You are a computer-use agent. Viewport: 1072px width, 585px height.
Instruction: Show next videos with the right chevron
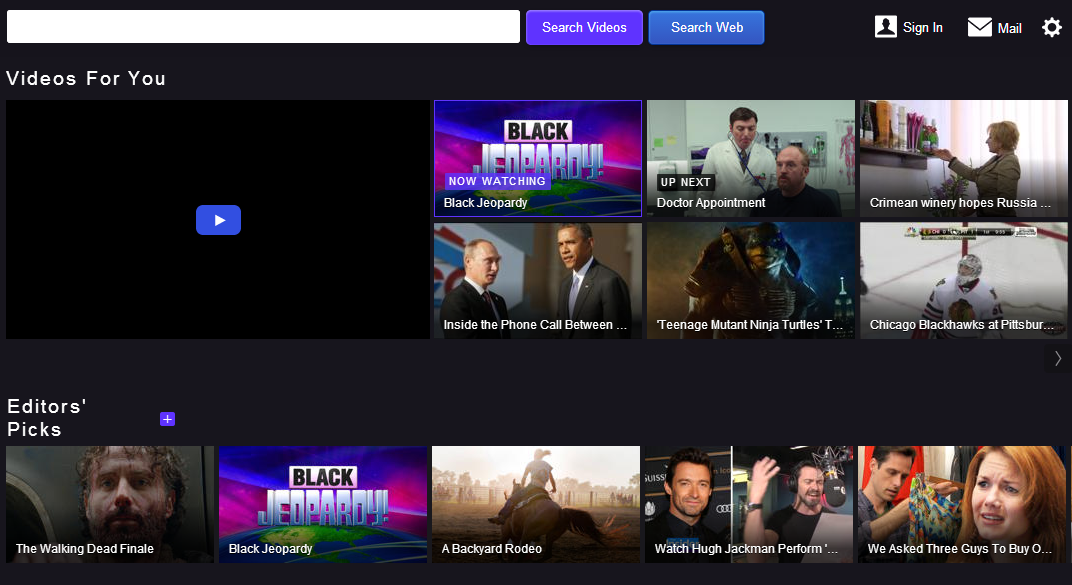click(1058, 358)
